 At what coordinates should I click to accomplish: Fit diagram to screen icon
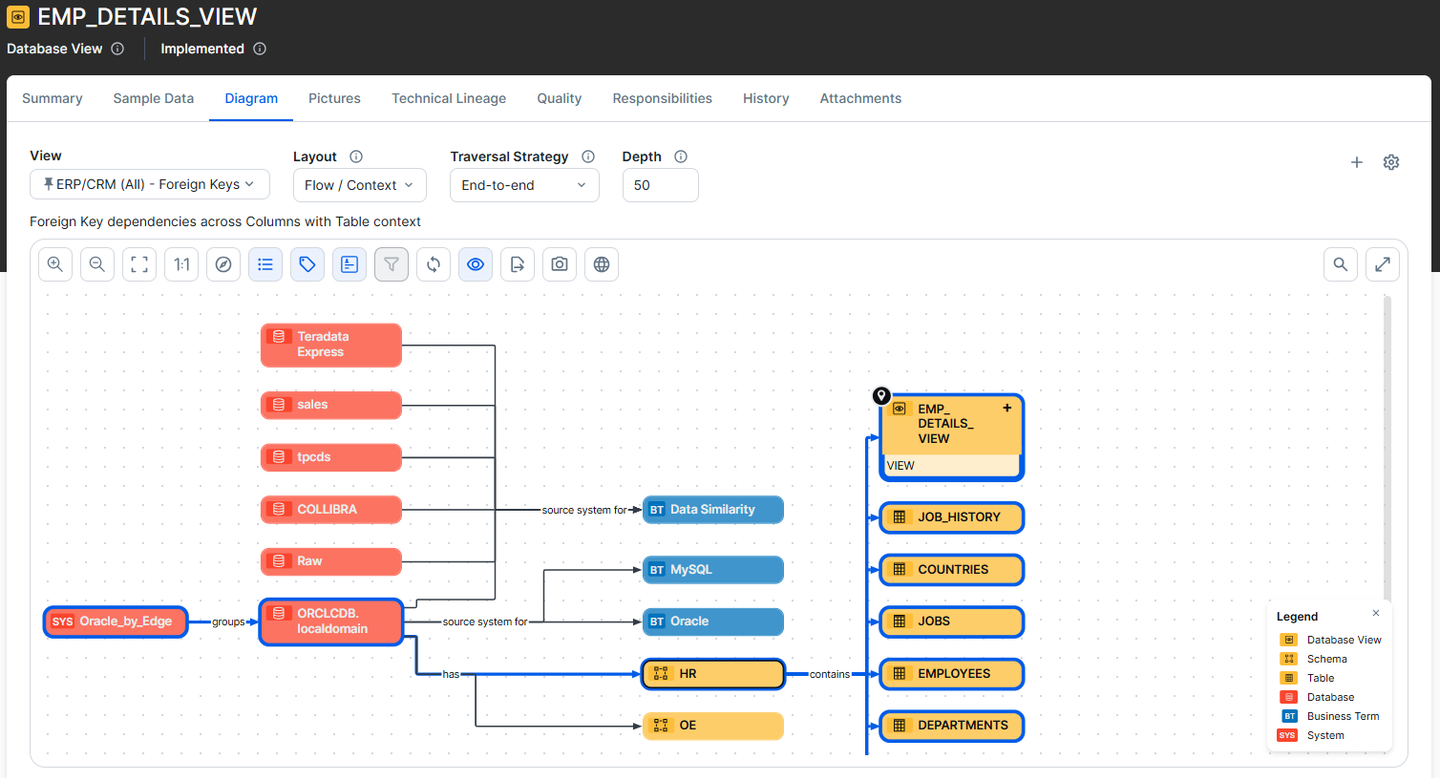pyautogui.click(x=139, y=265)
